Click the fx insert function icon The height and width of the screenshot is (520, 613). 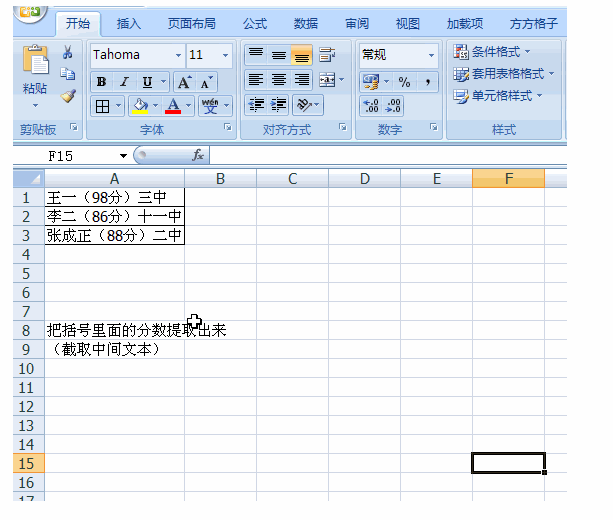[x=198, y=155]
